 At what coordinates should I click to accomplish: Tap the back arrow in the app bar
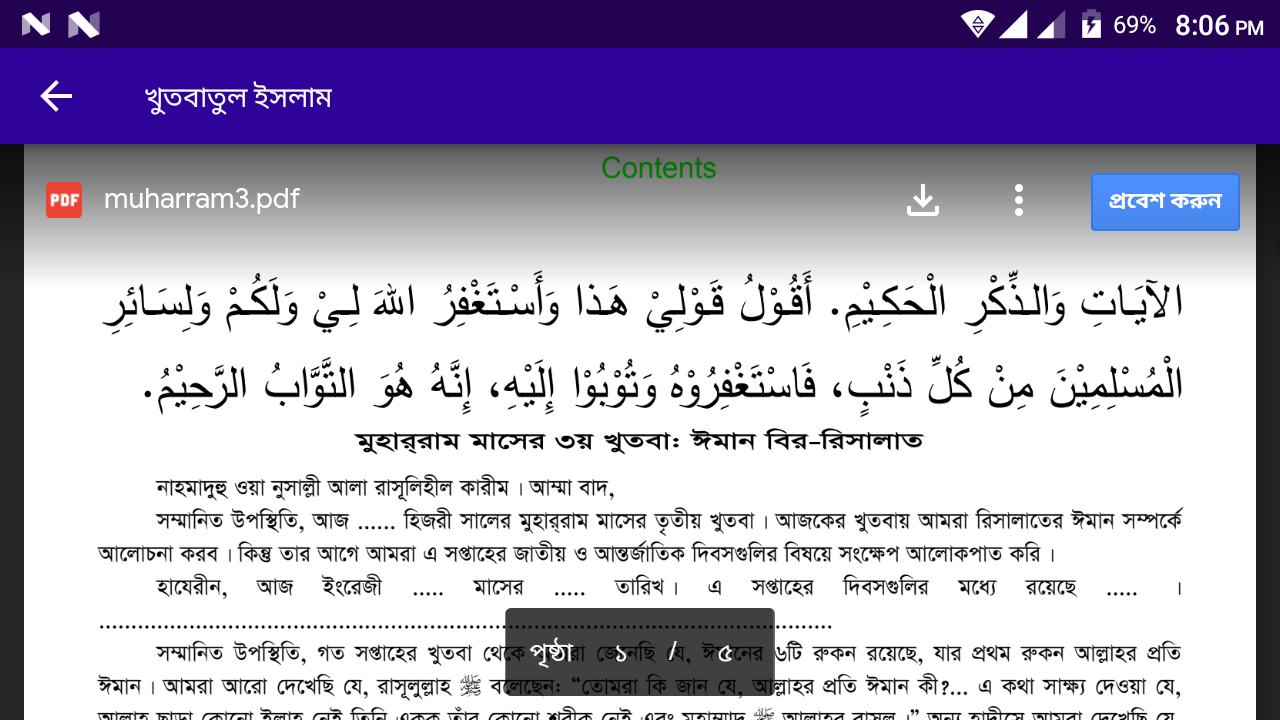(x=56, y=96)
